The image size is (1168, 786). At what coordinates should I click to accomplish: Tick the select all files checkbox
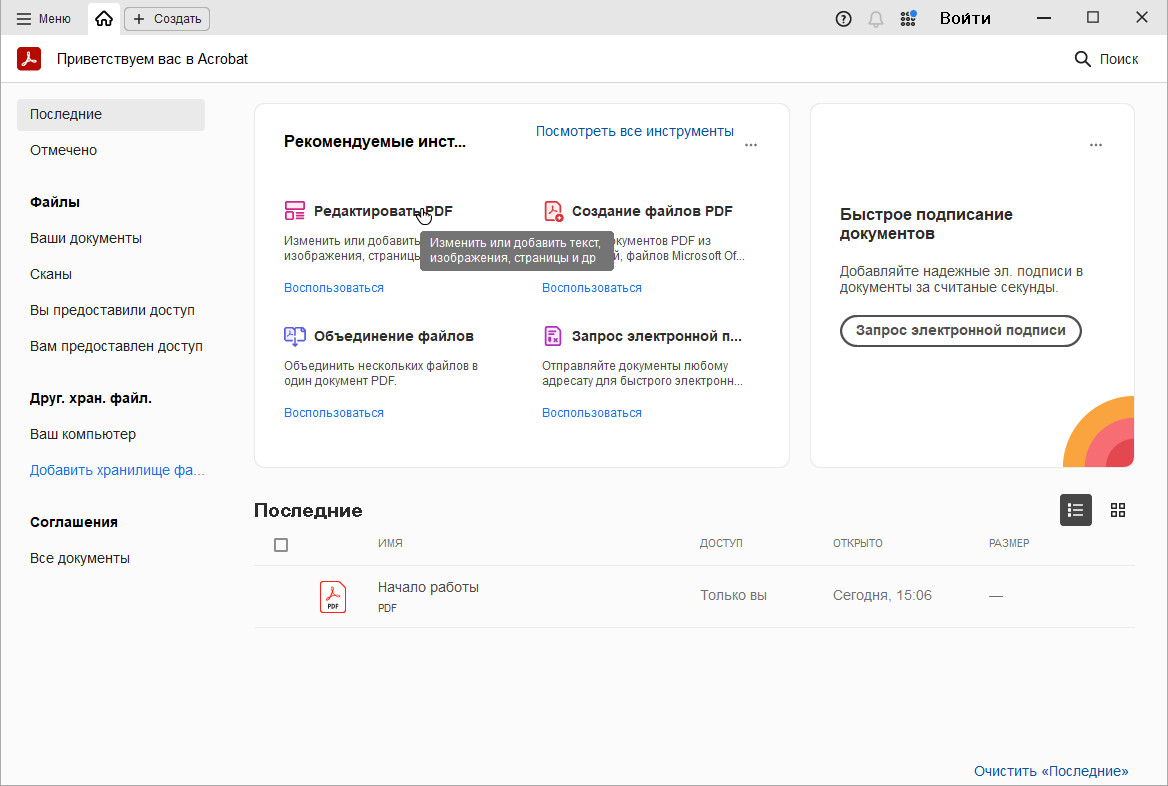[281, 545]
